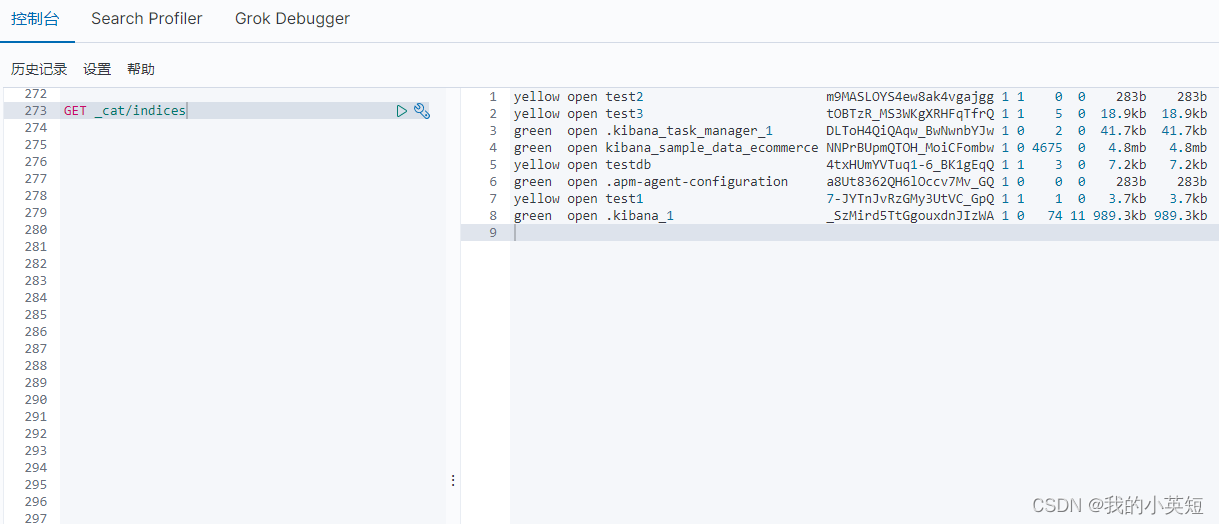Click empty output line 9

865,233
